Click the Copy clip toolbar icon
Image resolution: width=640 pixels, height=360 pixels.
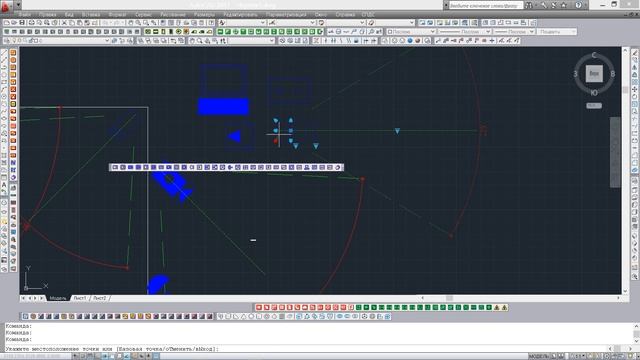coord(71,22)
